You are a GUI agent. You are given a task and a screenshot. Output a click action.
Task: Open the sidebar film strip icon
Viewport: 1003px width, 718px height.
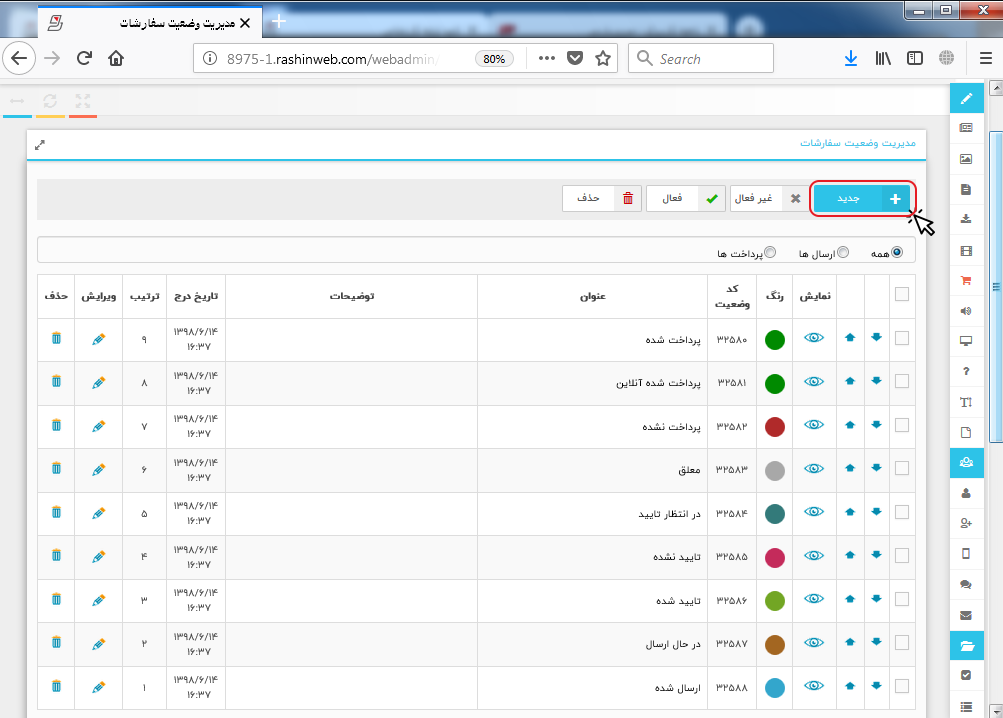tap(967, 251)
